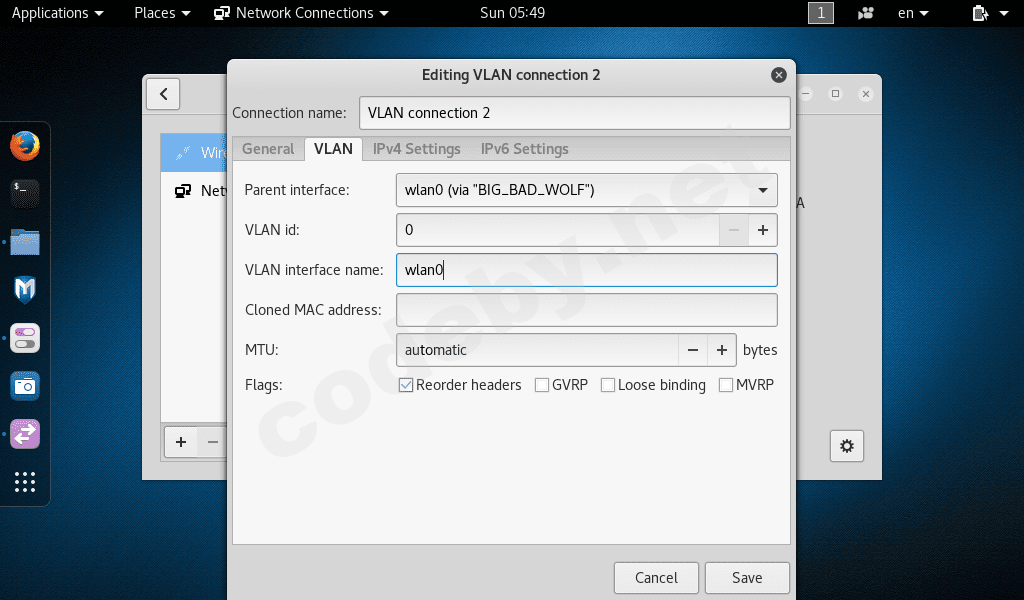
Task: Open the en language selector
Action: click(913, 13)
